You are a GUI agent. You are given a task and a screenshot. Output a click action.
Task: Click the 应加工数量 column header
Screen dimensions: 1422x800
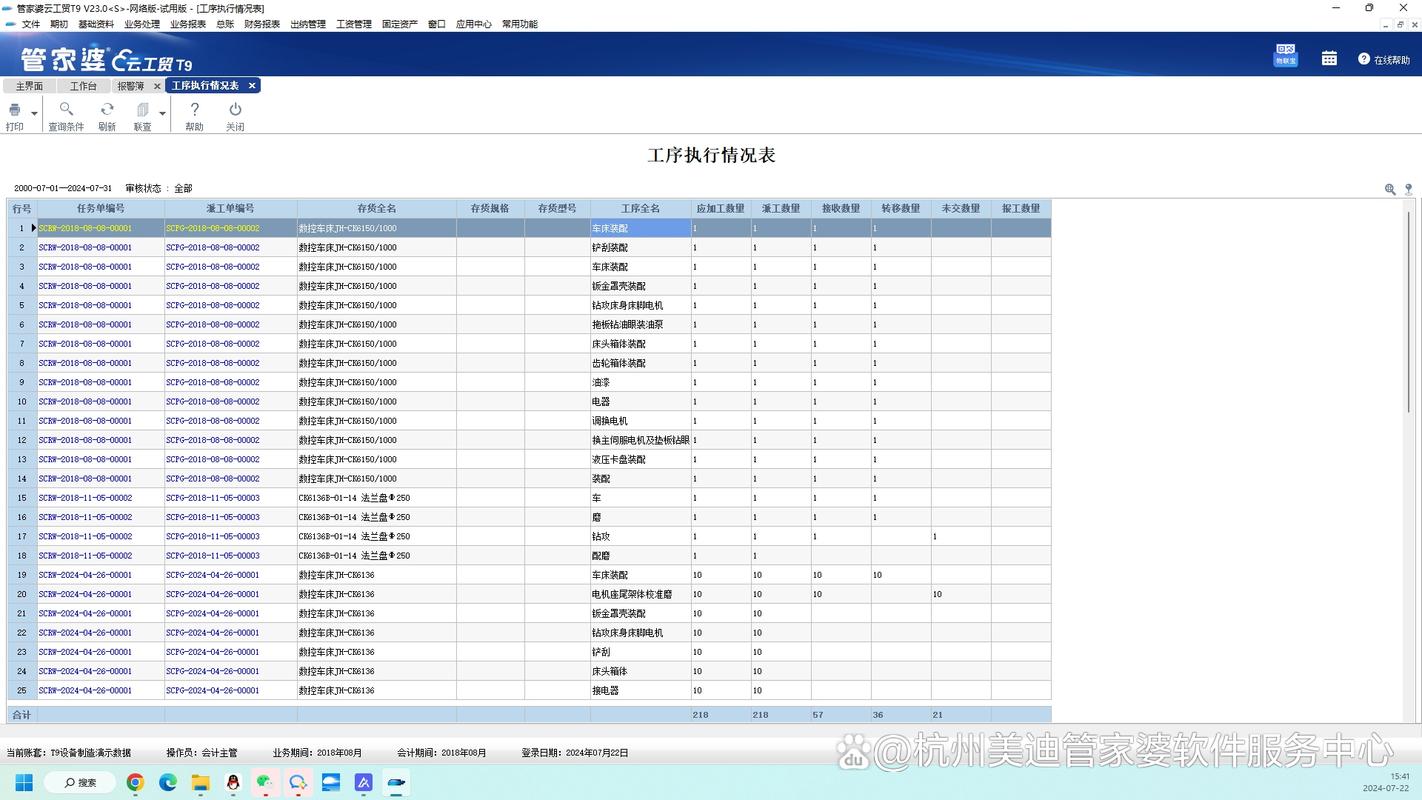[721, 209]
